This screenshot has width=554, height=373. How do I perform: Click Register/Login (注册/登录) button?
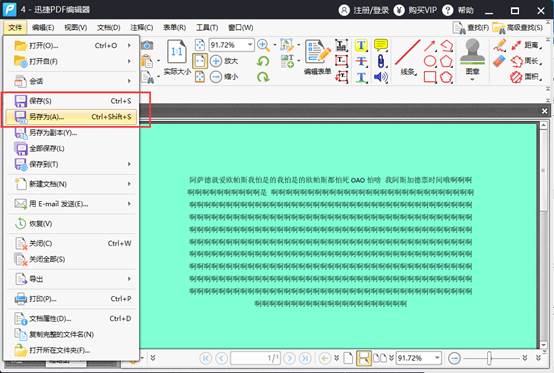pyautogui.click(x=364, y=10)
